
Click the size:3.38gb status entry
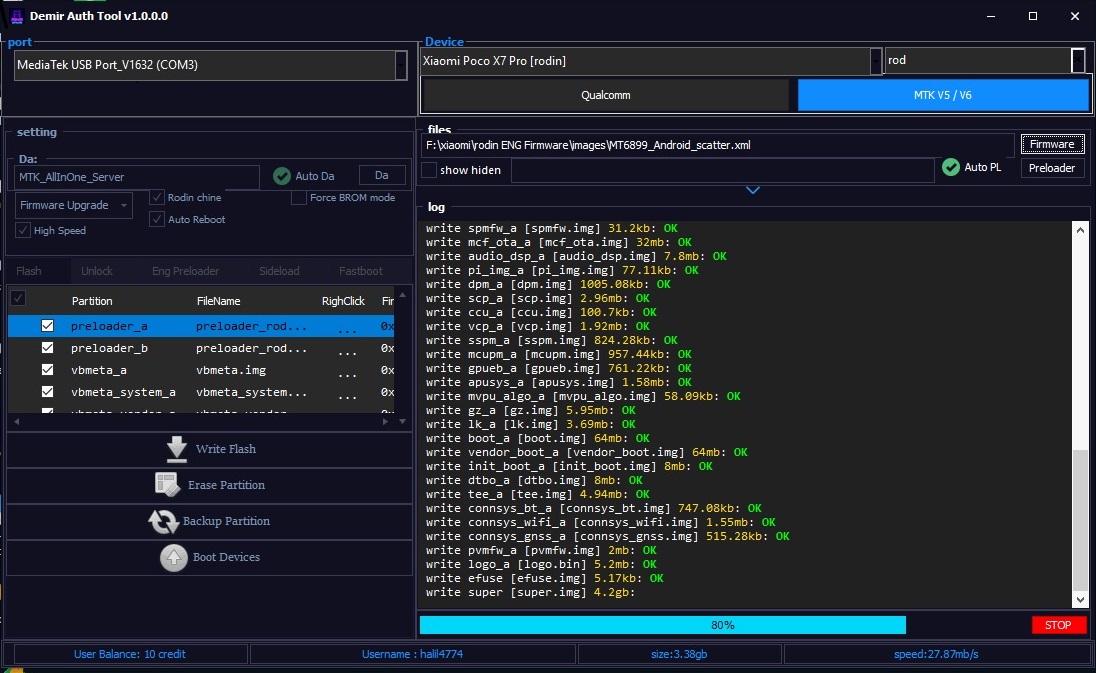click(x=679, y=654)
